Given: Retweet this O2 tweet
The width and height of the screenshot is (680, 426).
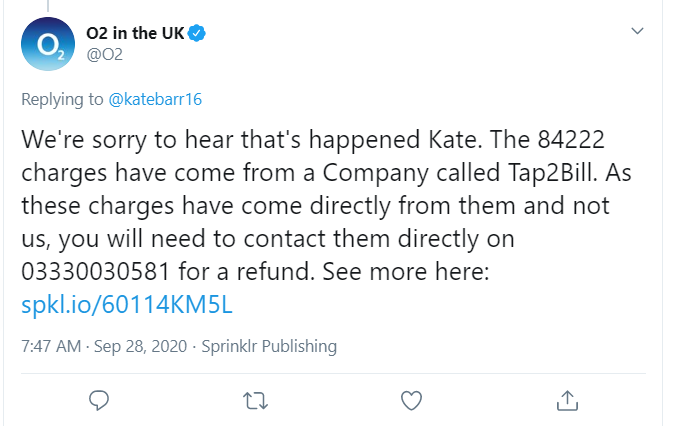Looking at the screenshot, I should click(254, 401).
